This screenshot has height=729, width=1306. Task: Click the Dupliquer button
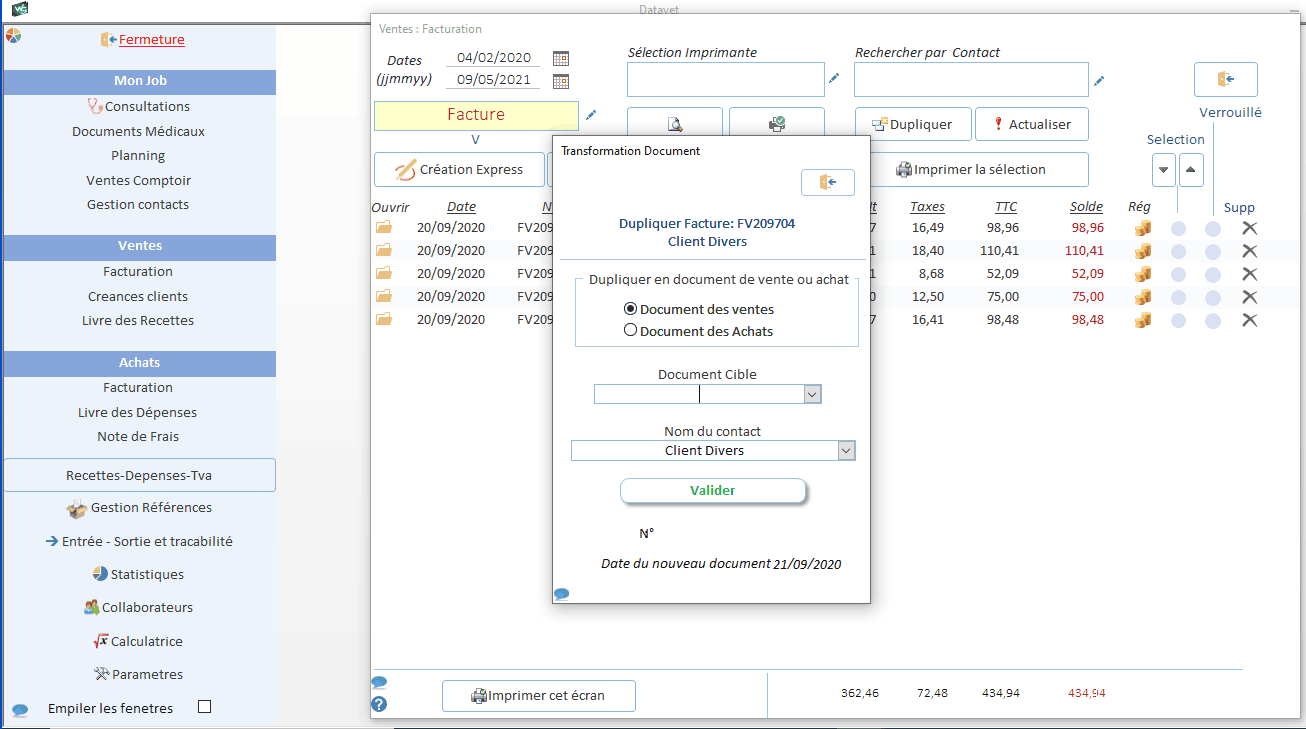(912, 124)
